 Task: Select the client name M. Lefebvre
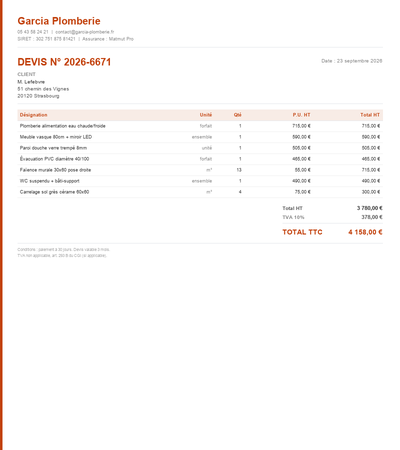(x=31, y=82)
